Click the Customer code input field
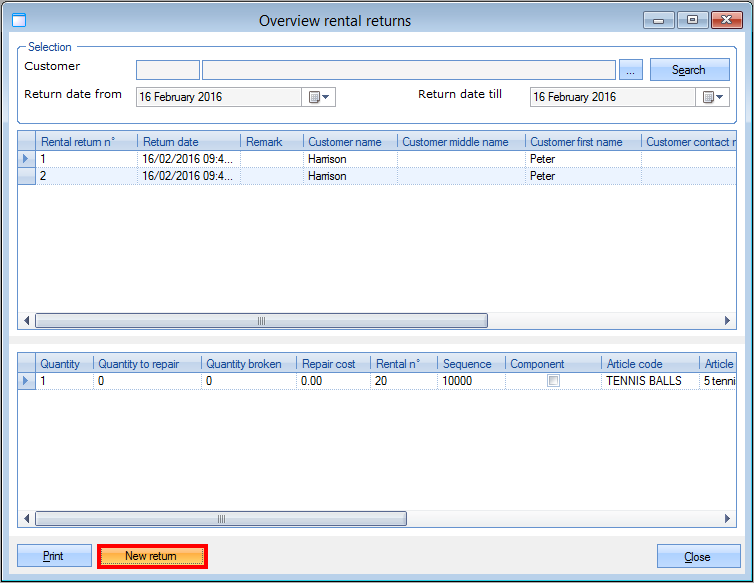 click(x=167, y=70)
